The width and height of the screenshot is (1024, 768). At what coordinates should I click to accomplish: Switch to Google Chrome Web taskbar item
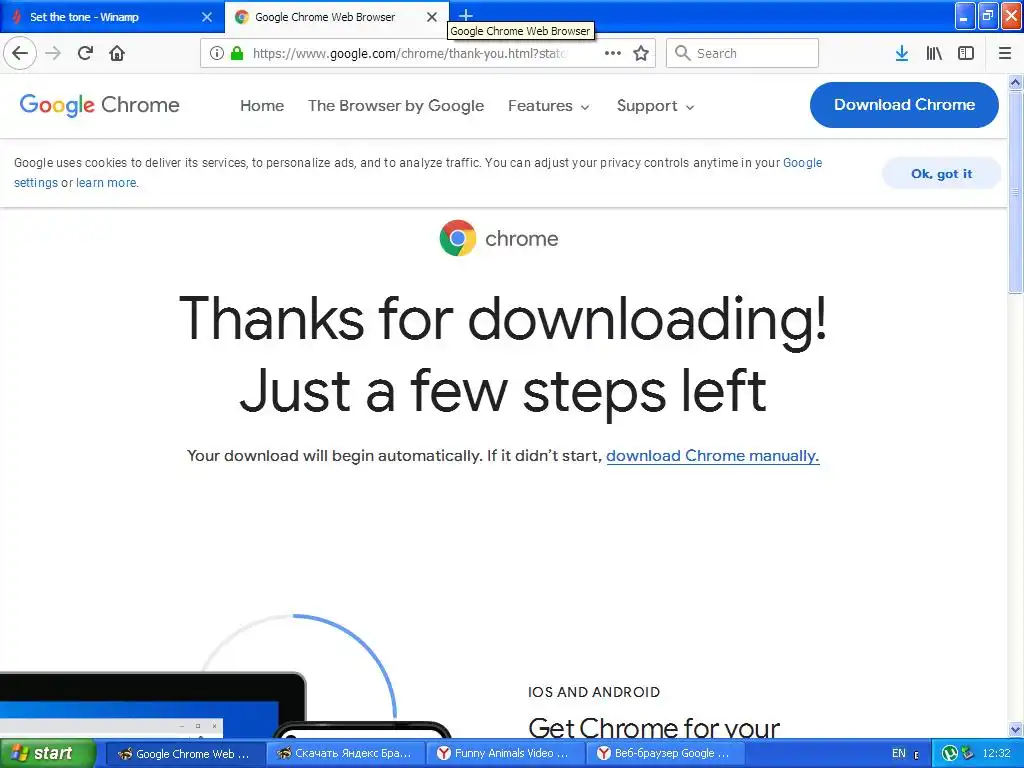coord(184,754)
